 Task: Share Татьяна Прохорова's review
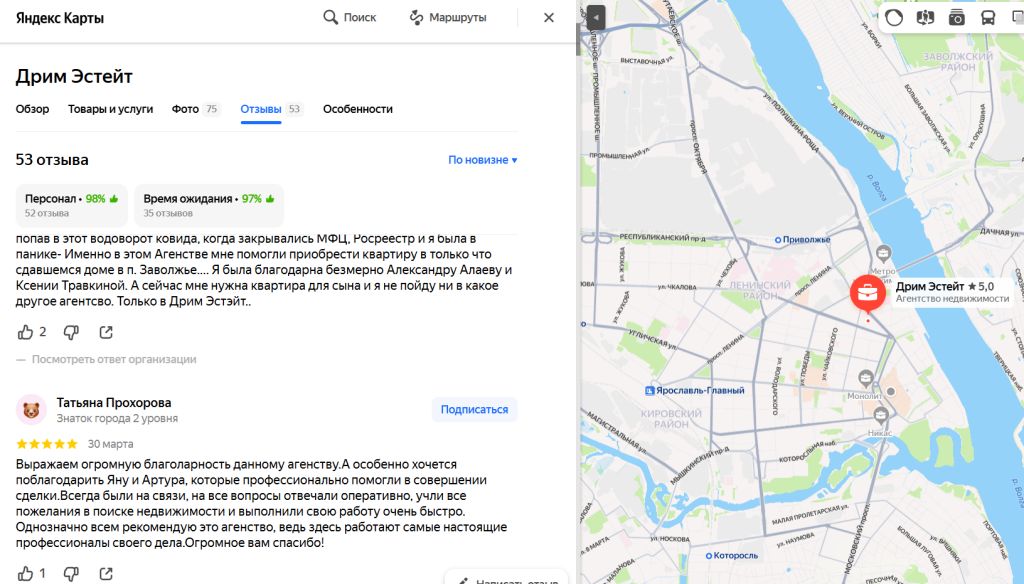point(104,573)
